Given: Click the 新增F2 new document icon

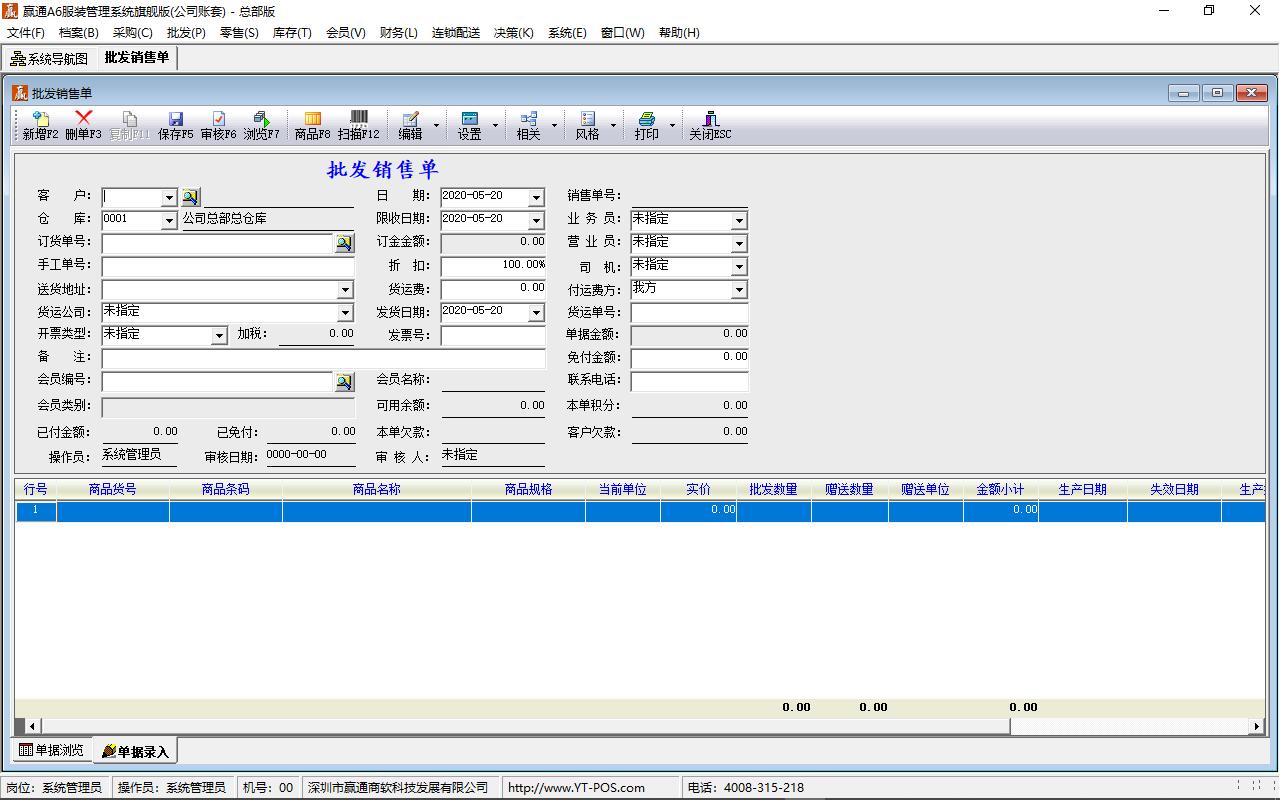Looking at the screenshot, I should (40, 125).
